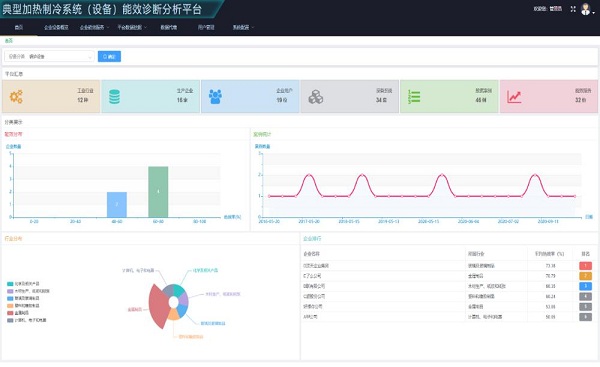Click the platform title in the header banner
The height and width of the screenshot is (367, 600).
pos(102,9)
